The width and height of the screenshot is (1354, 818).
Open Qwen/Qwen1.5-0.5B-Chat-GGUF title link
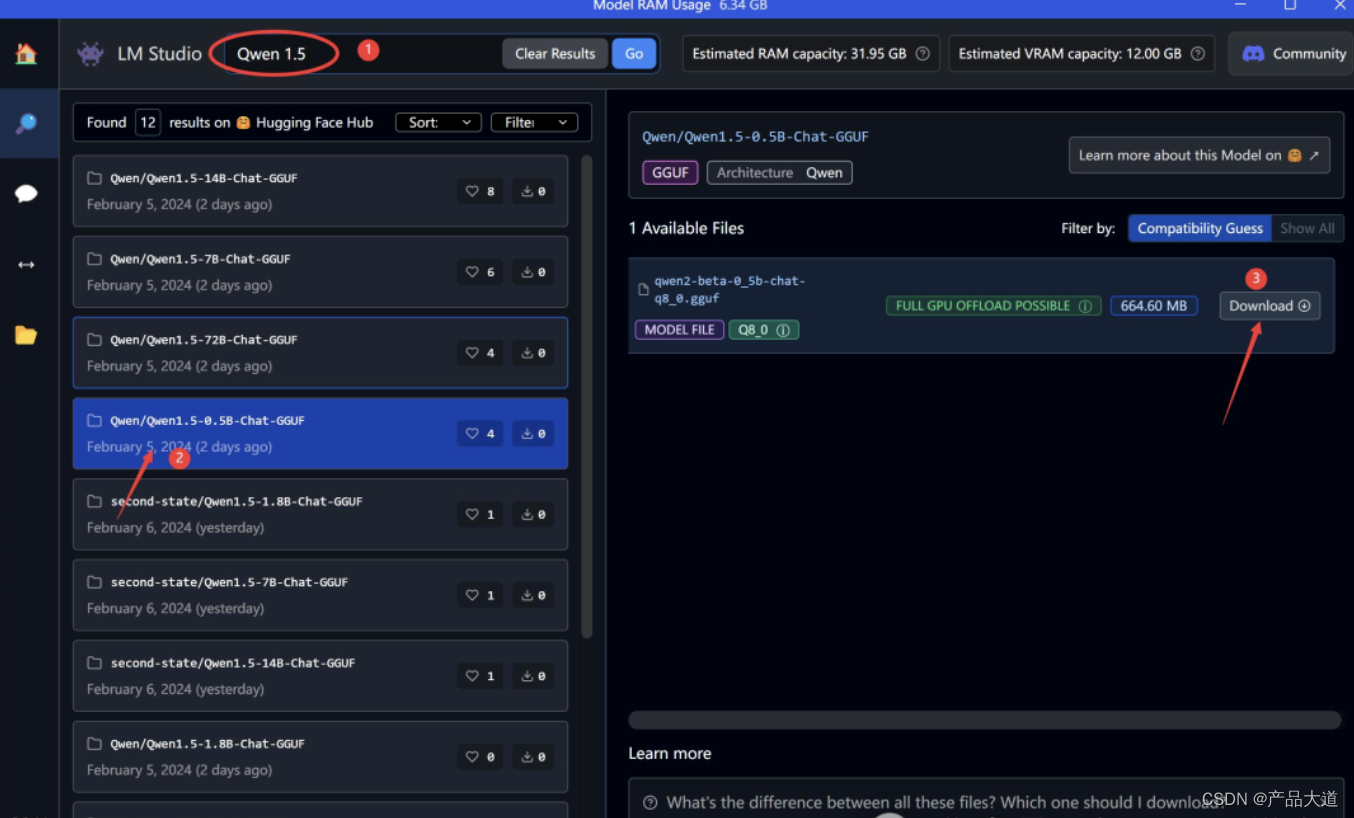coord(755,137)
